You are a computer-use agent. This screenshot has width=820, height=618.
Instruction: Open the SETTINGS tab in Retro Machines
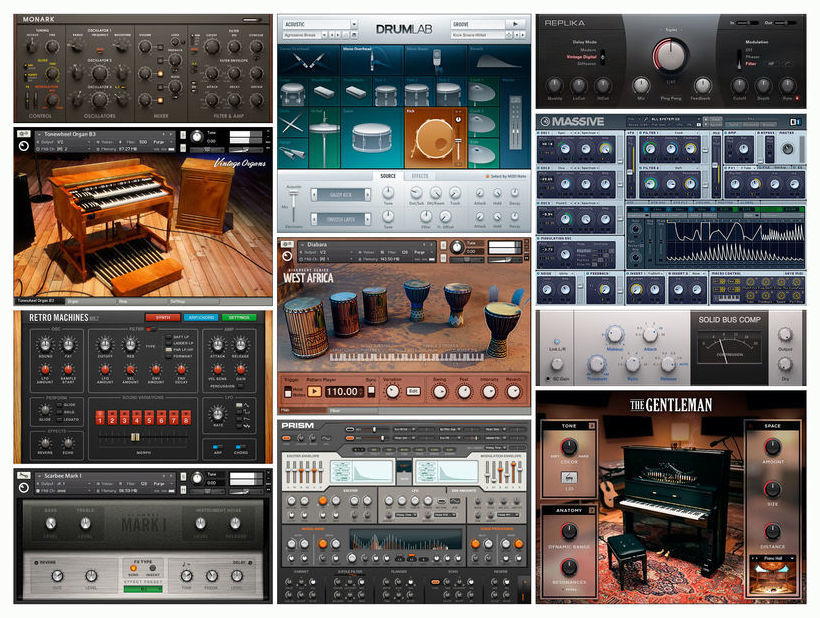tap(239, 317)
